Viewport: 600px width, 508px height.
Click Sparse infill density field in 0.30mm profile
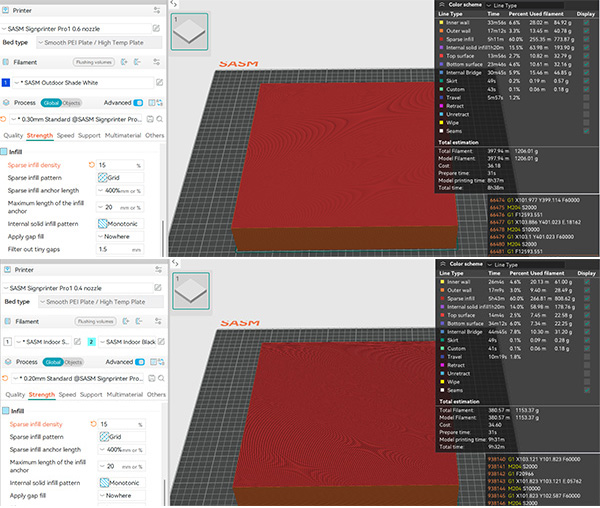tap(120, 165)
